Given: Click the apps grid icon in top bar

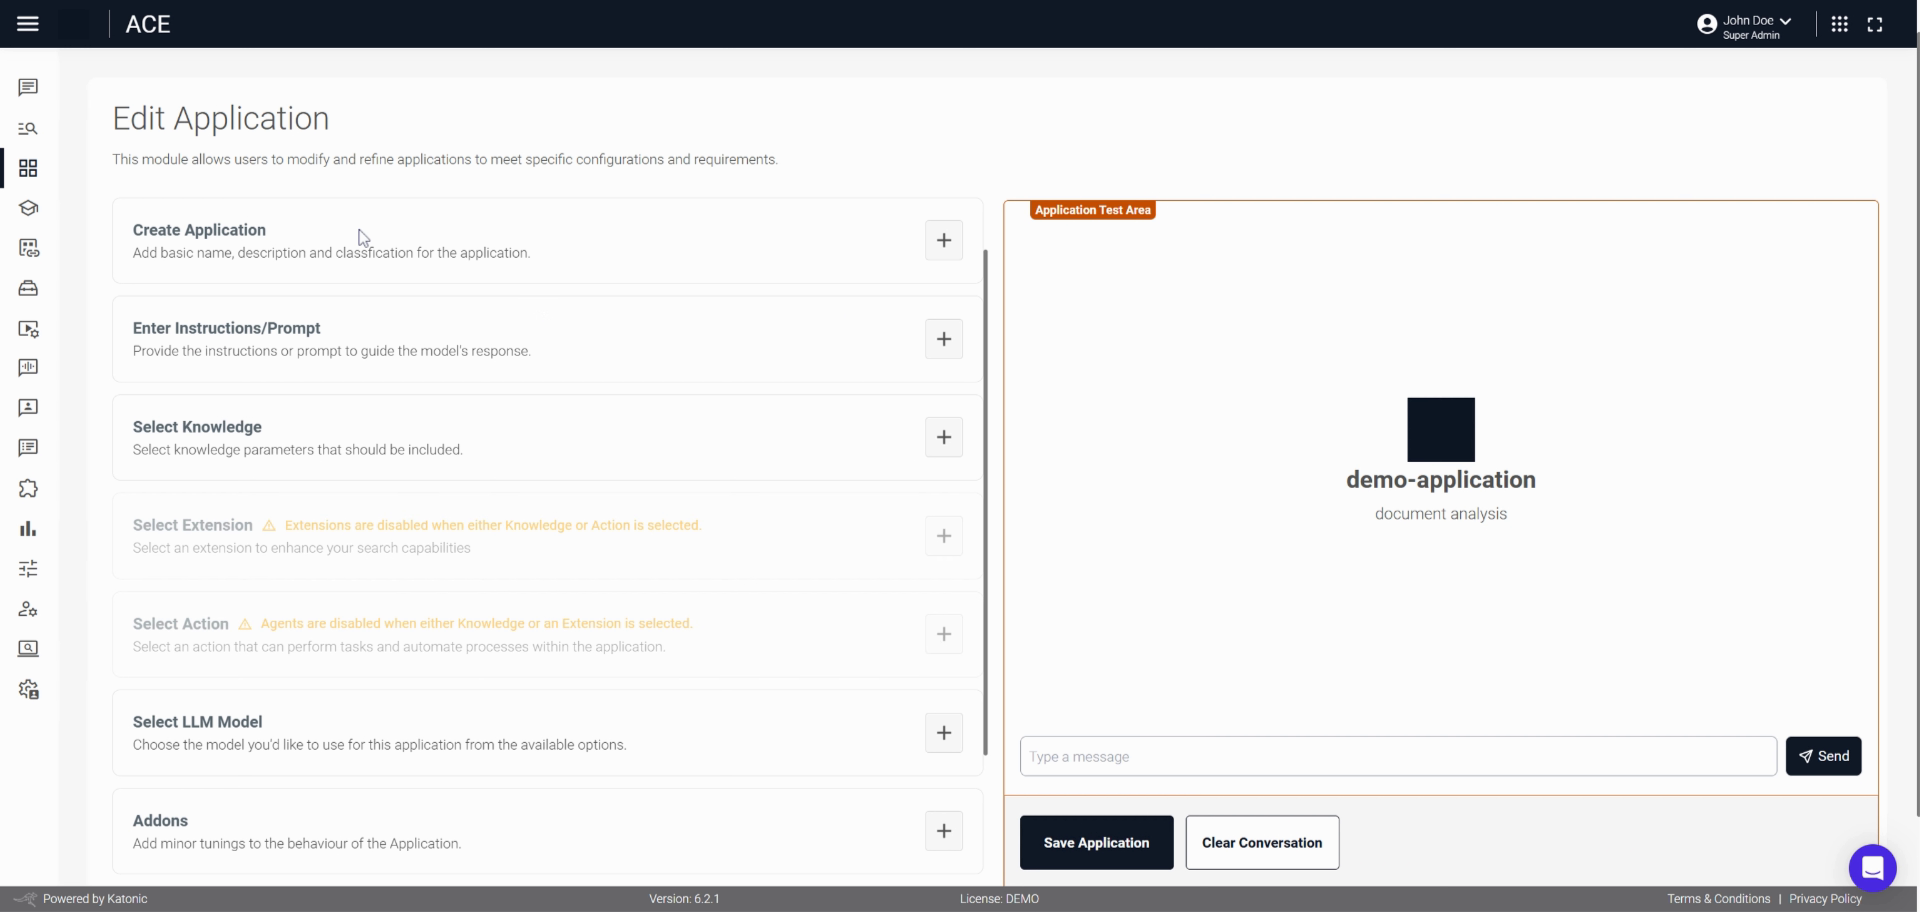Looking at the screenshot, I should 1840,23.
